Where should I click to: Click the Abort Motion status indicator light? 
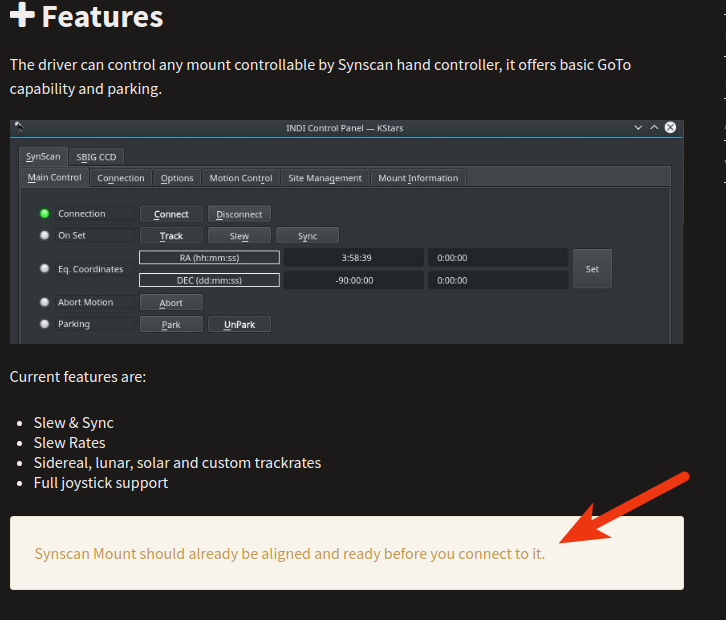pos(44,302)
